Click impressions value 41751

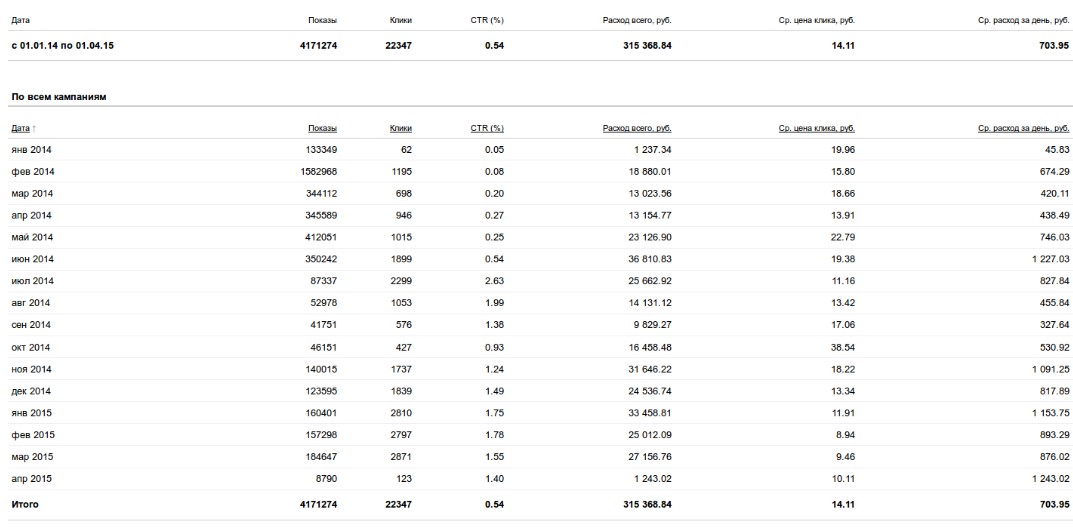coord(323,325)
